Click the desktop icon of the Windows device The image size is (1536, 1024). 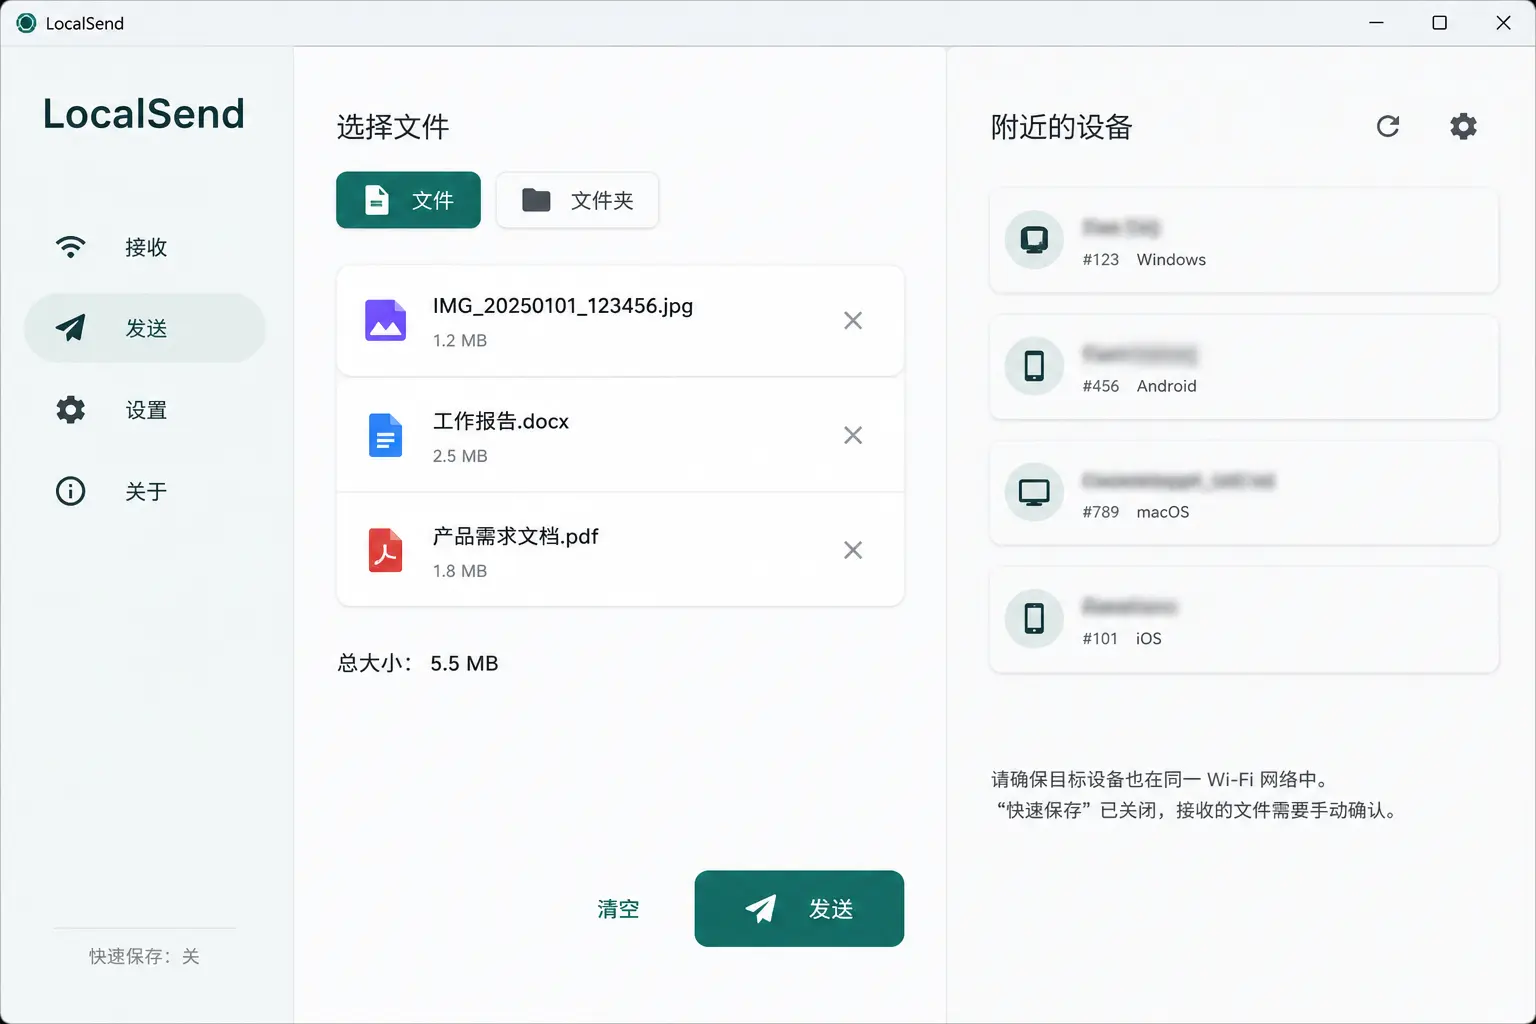(x=1034, y=240)
